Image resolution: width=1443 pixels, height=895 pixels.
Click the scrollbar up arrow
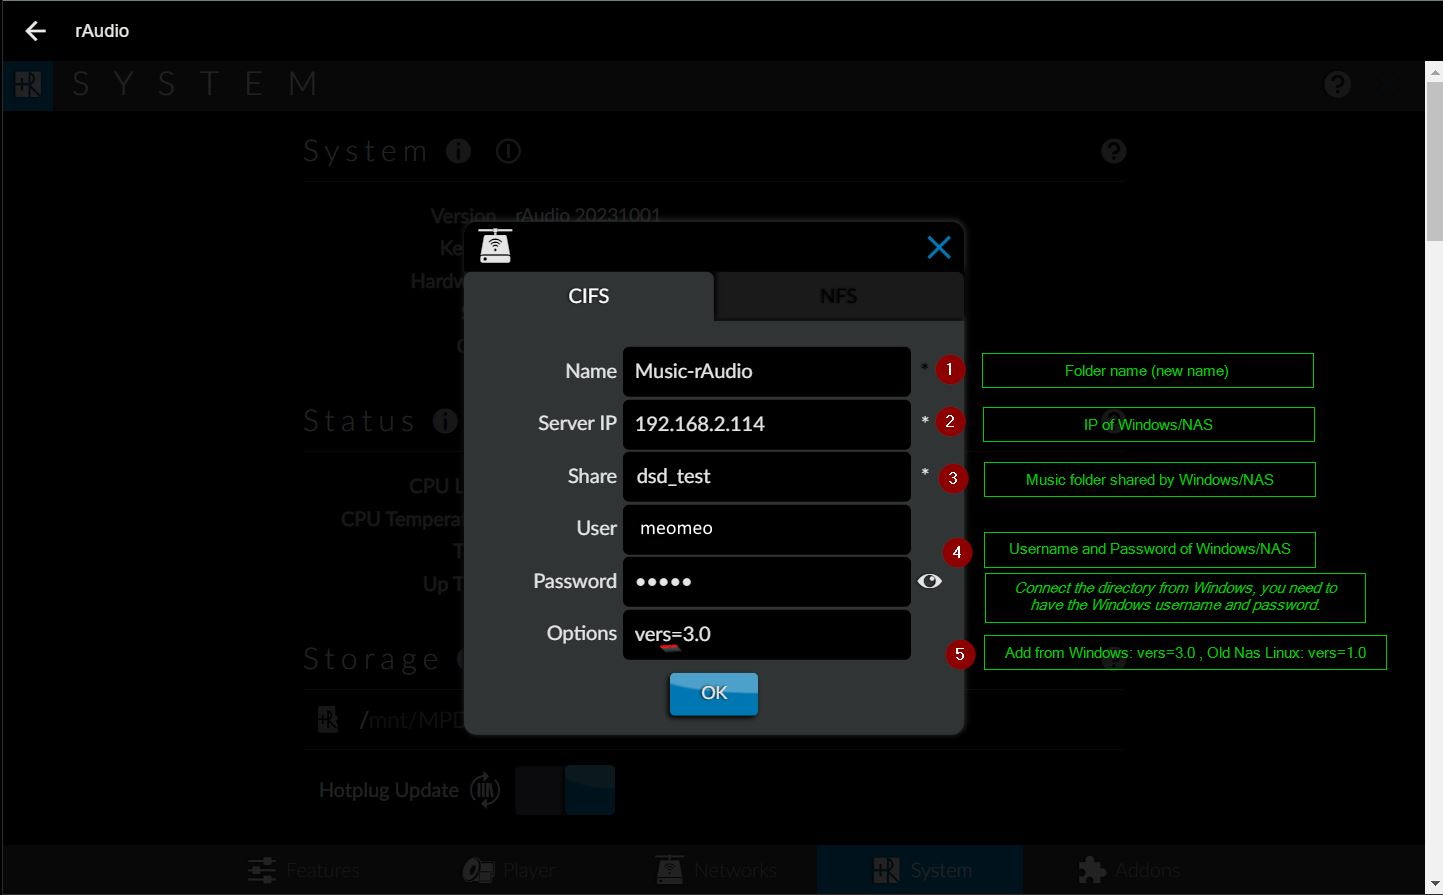point(1434,71)
